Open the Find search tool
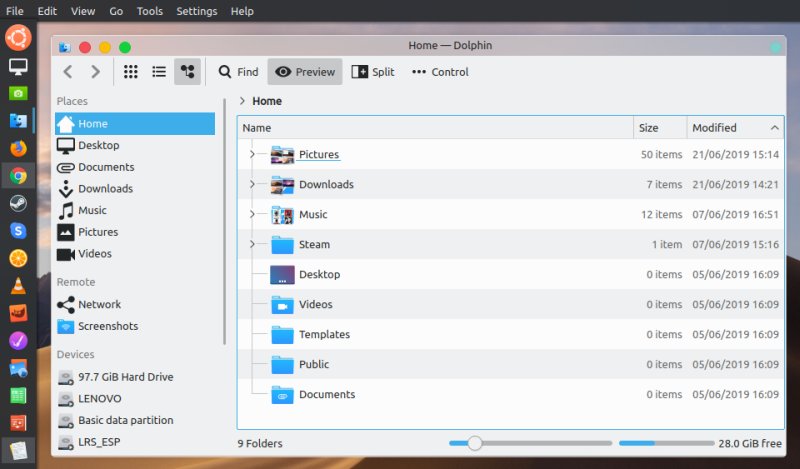Viewport: 800px width, 469px height. 238,72
